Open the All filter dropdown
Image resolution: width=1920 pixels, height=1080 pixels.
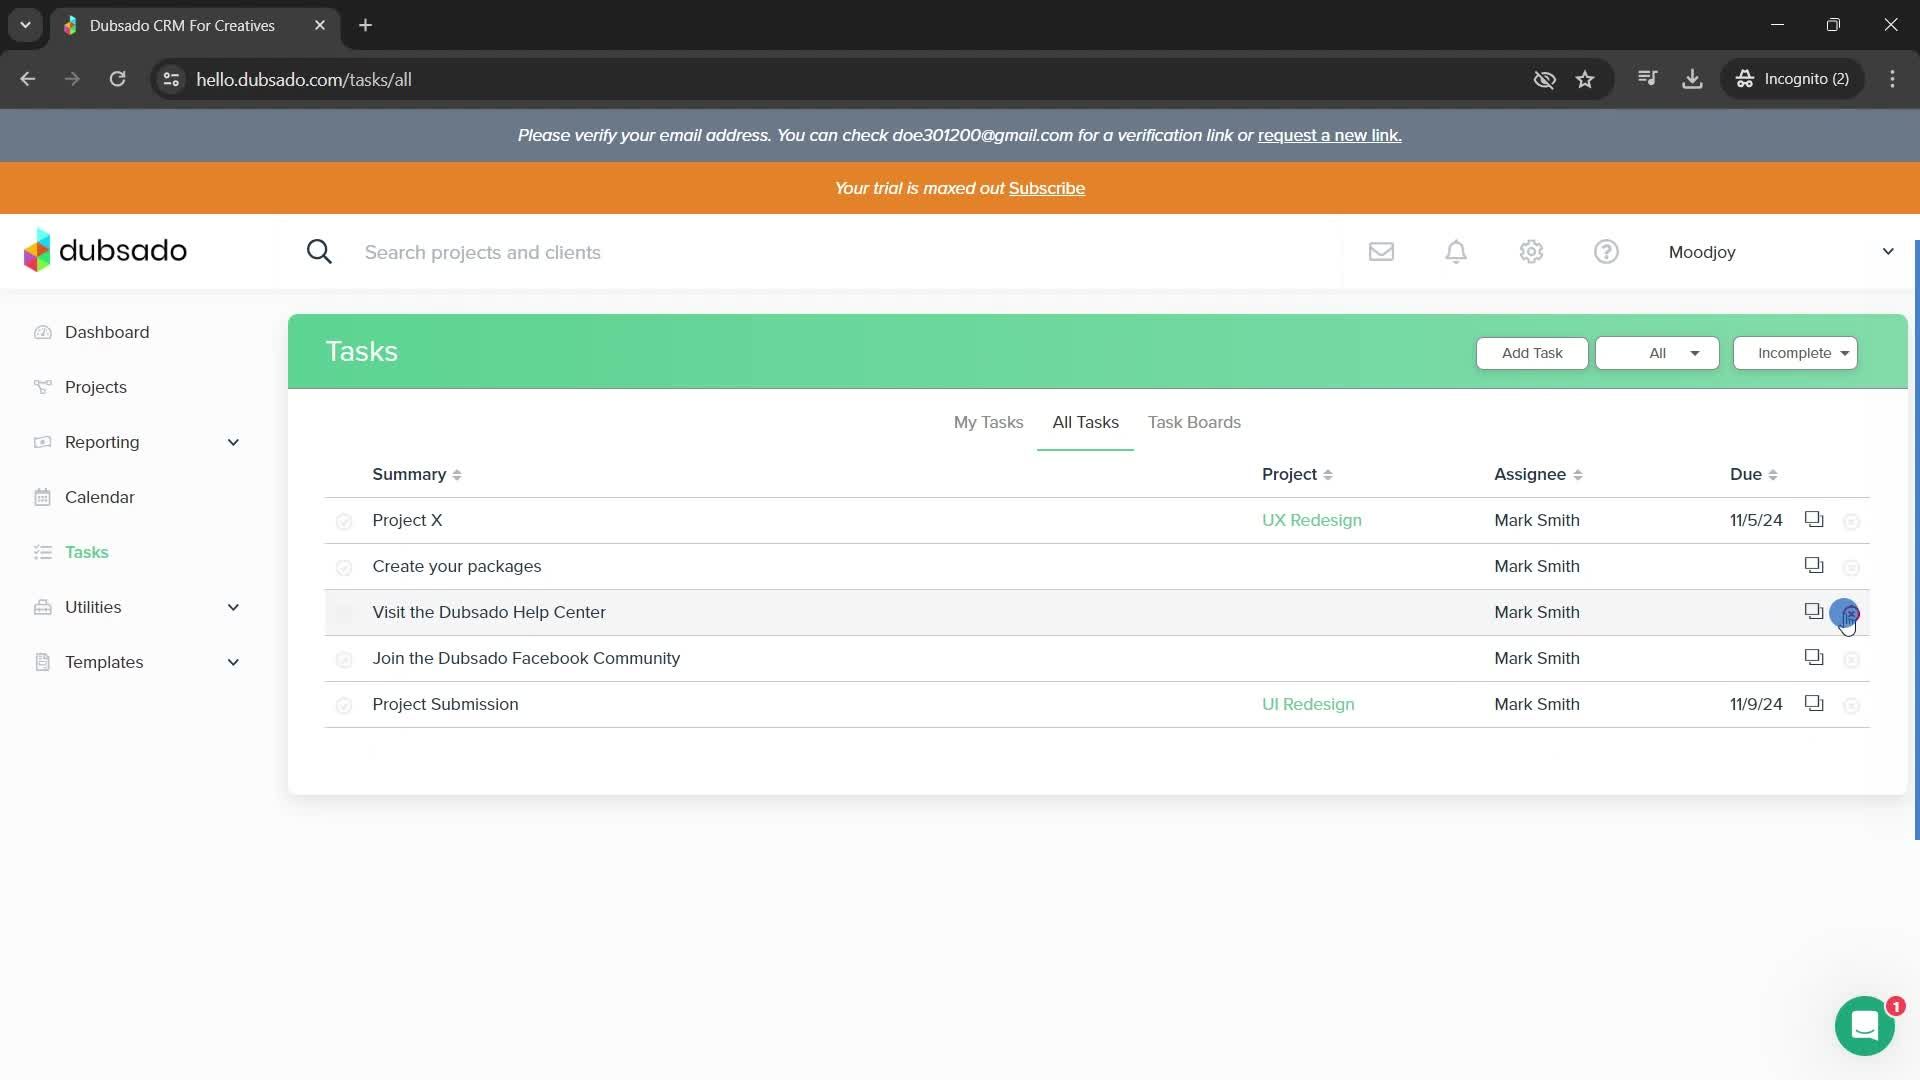(x=1657, y=353)
